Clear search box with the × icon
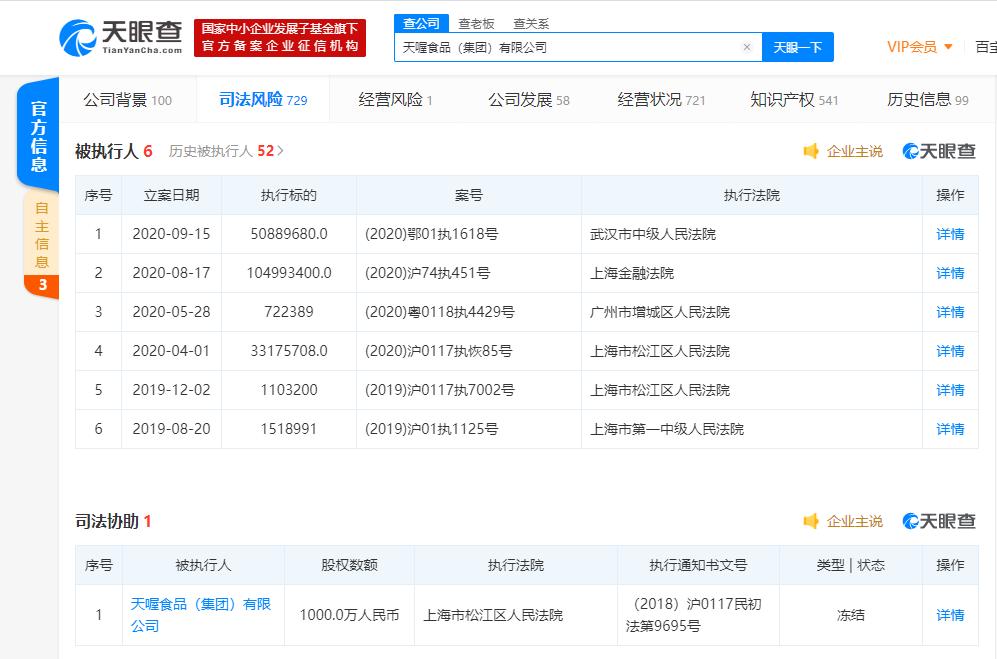 pyautogui.click(x=747, y=47)
